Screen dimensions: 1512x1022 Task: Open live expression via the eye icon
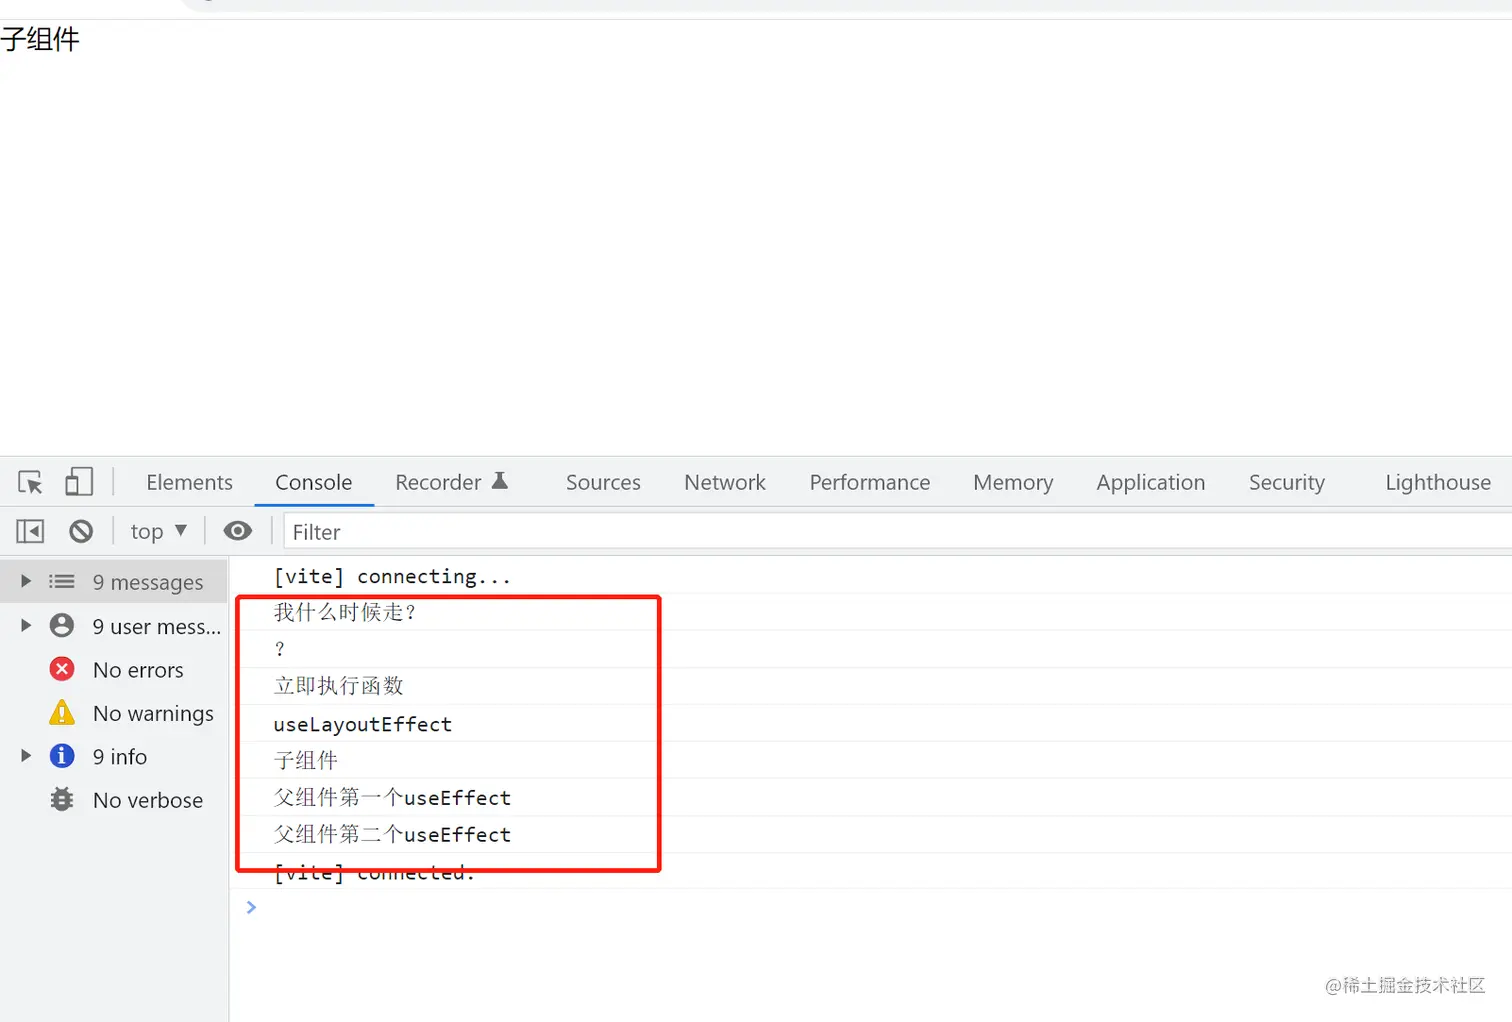coord(238,531)
